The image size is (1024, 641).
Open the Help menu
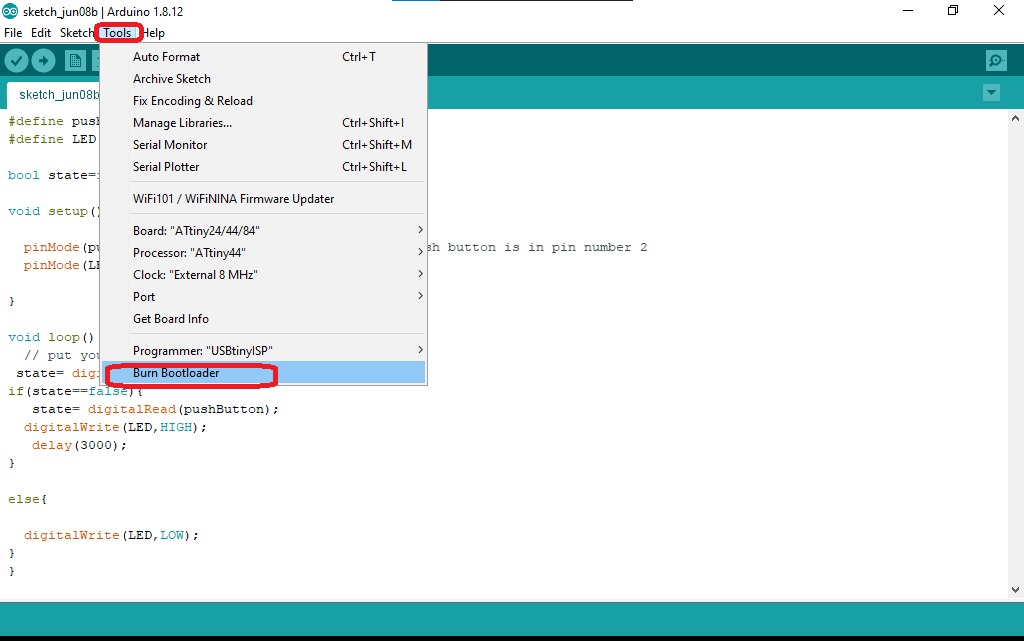(x=153, y=33)
